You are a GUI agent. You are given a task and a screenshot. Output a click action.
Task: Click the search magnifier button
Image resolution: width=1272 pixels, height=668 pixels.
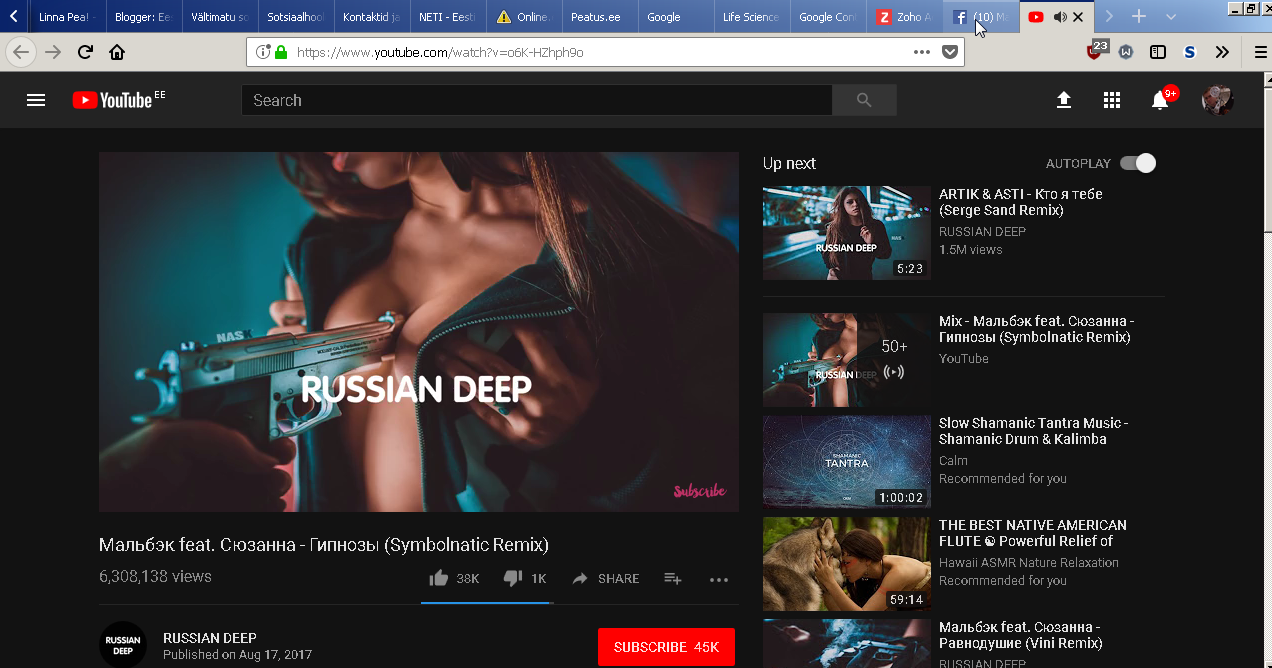(864, 100)
